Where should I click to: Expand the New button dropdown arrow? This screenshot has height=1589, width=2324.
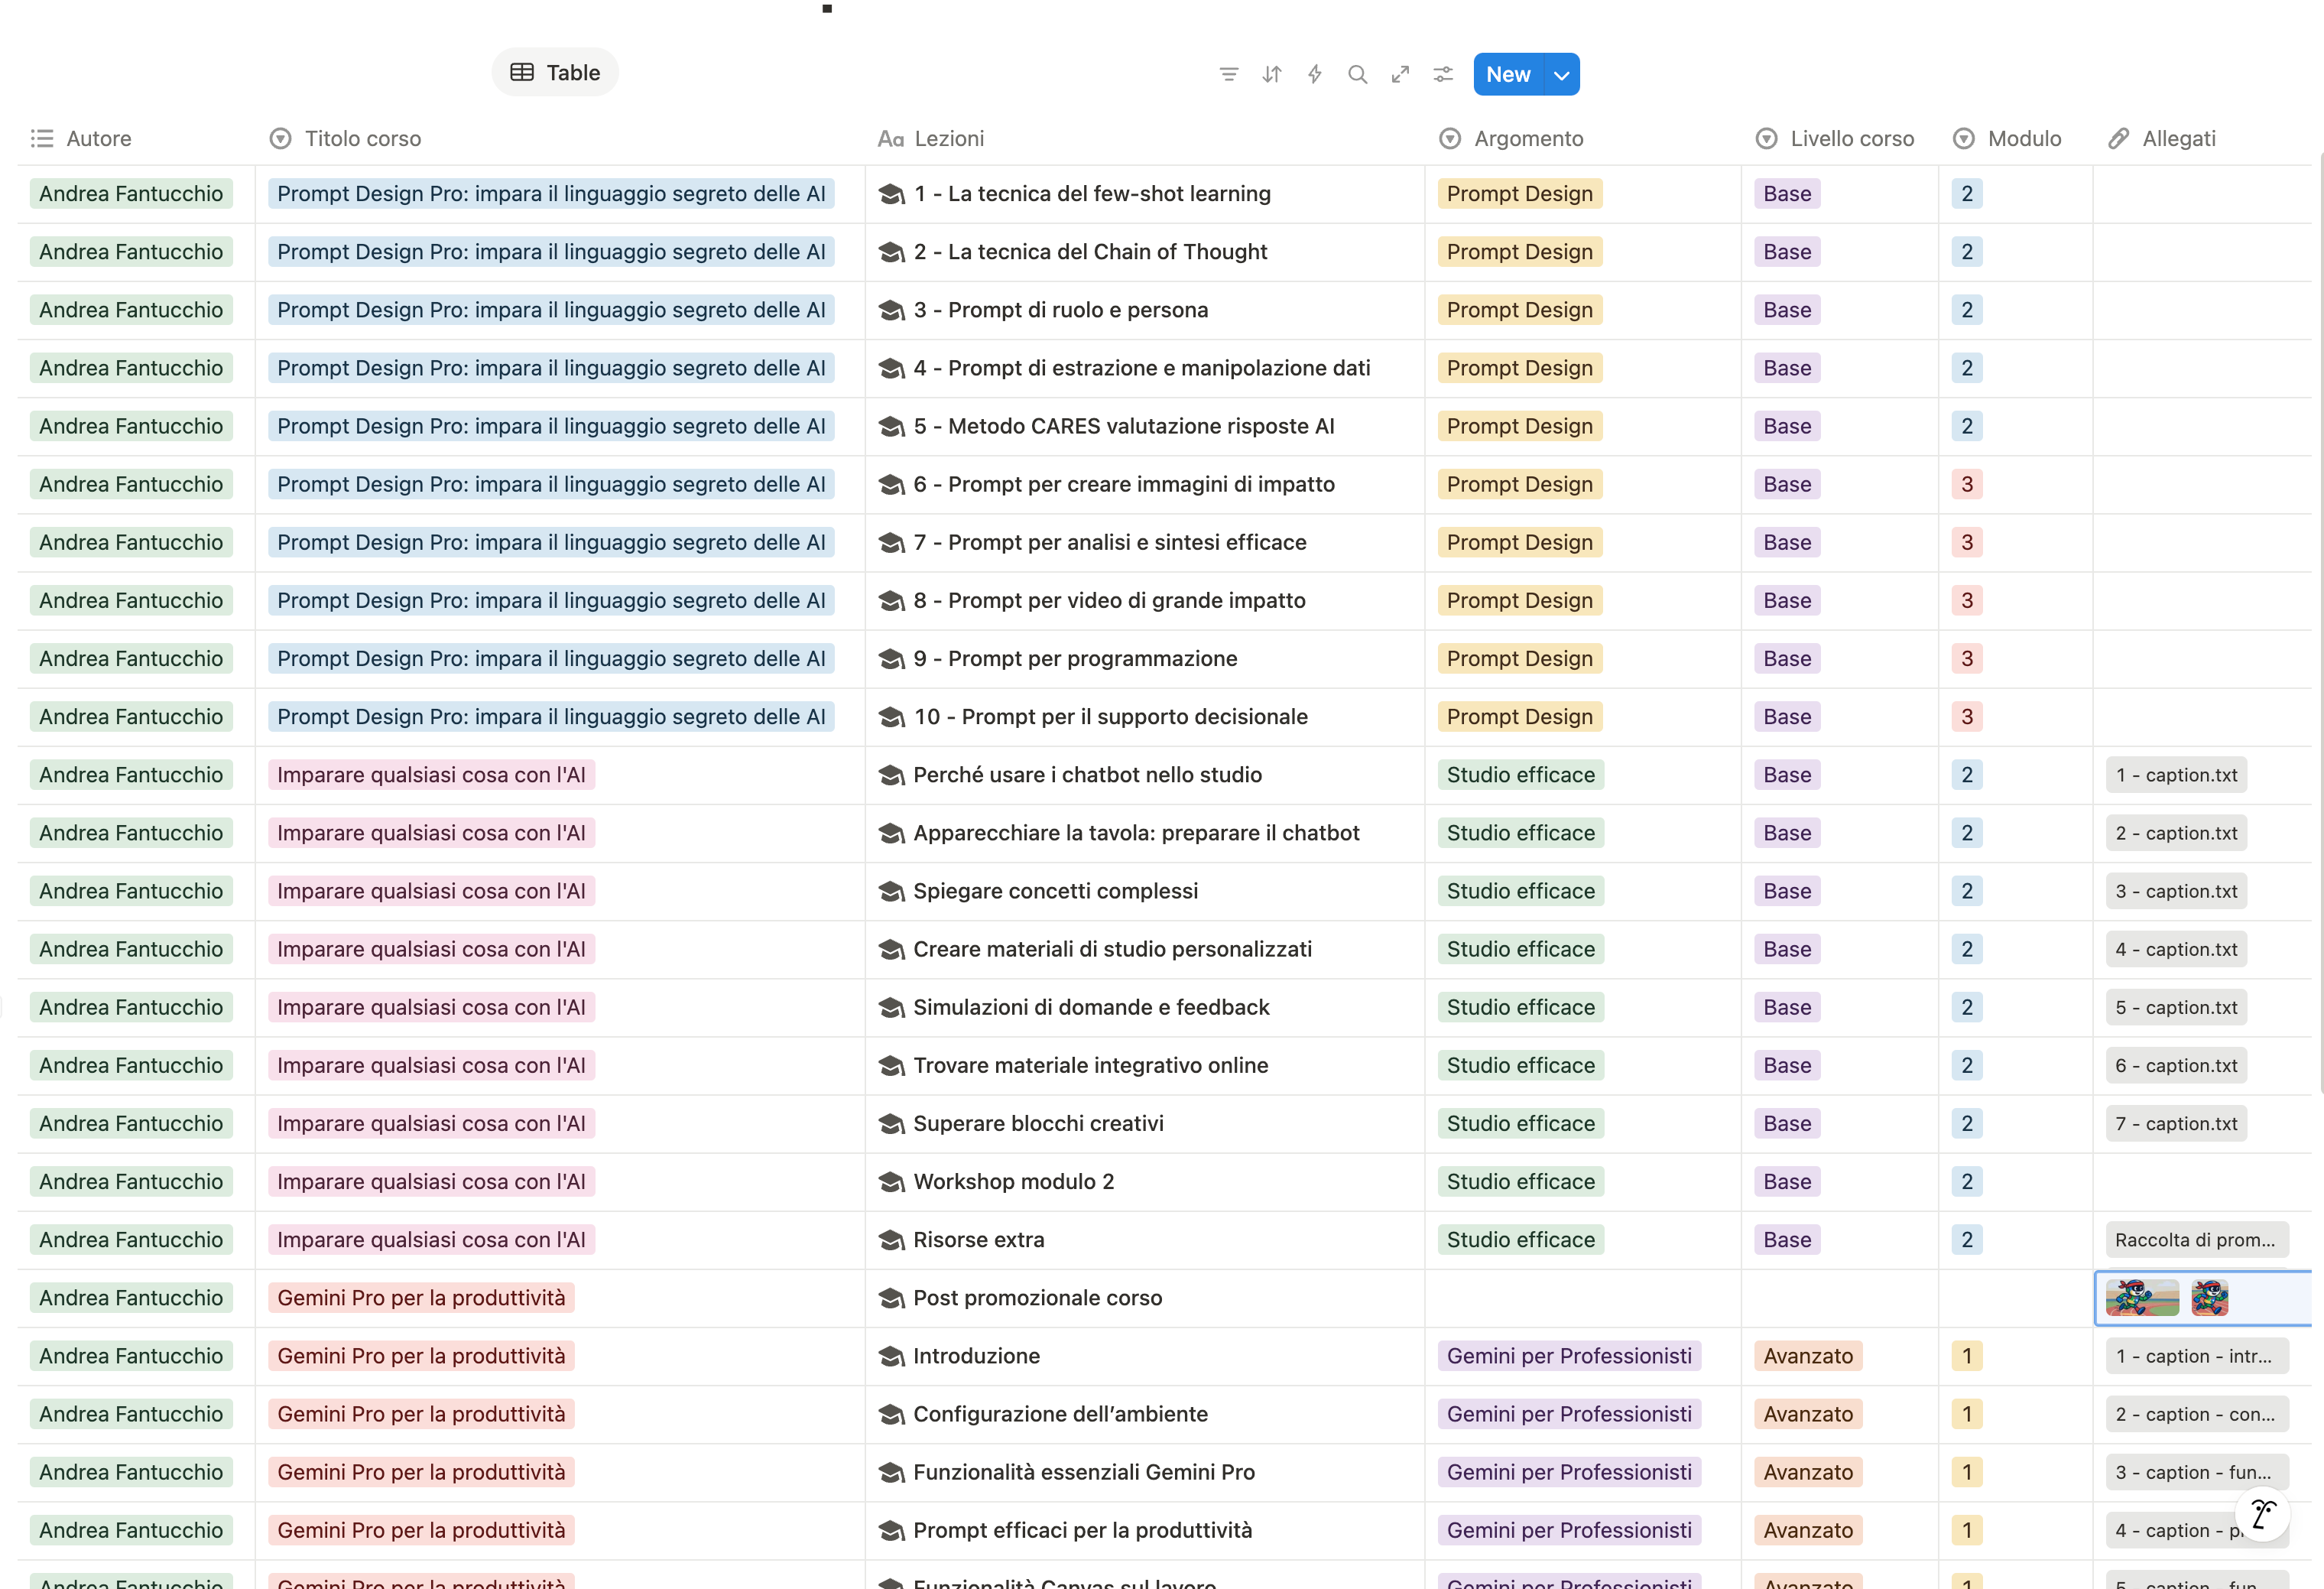(1561, 75)
